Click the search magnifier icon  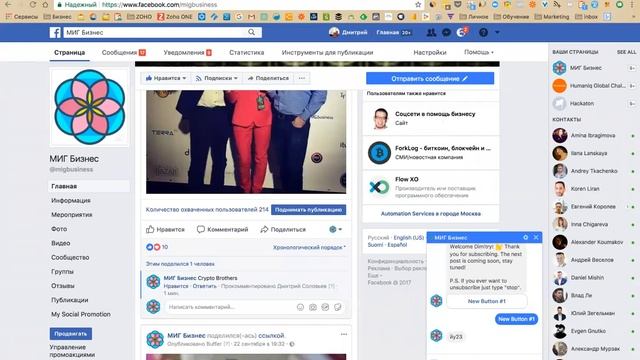pyautogui.click(x=251, y=32)
